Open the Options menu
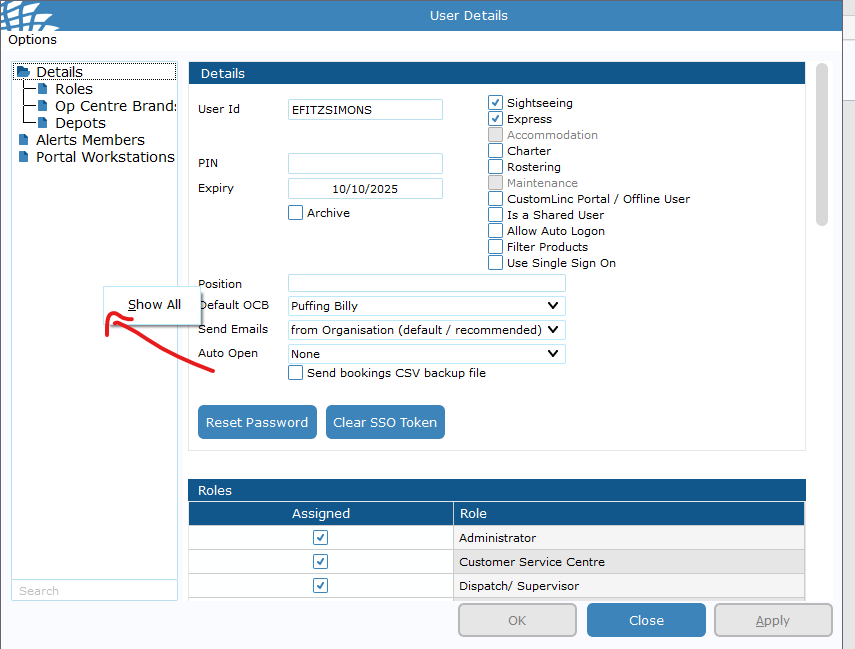The height and width of the screenshot is (649, 855). point(33,40)
